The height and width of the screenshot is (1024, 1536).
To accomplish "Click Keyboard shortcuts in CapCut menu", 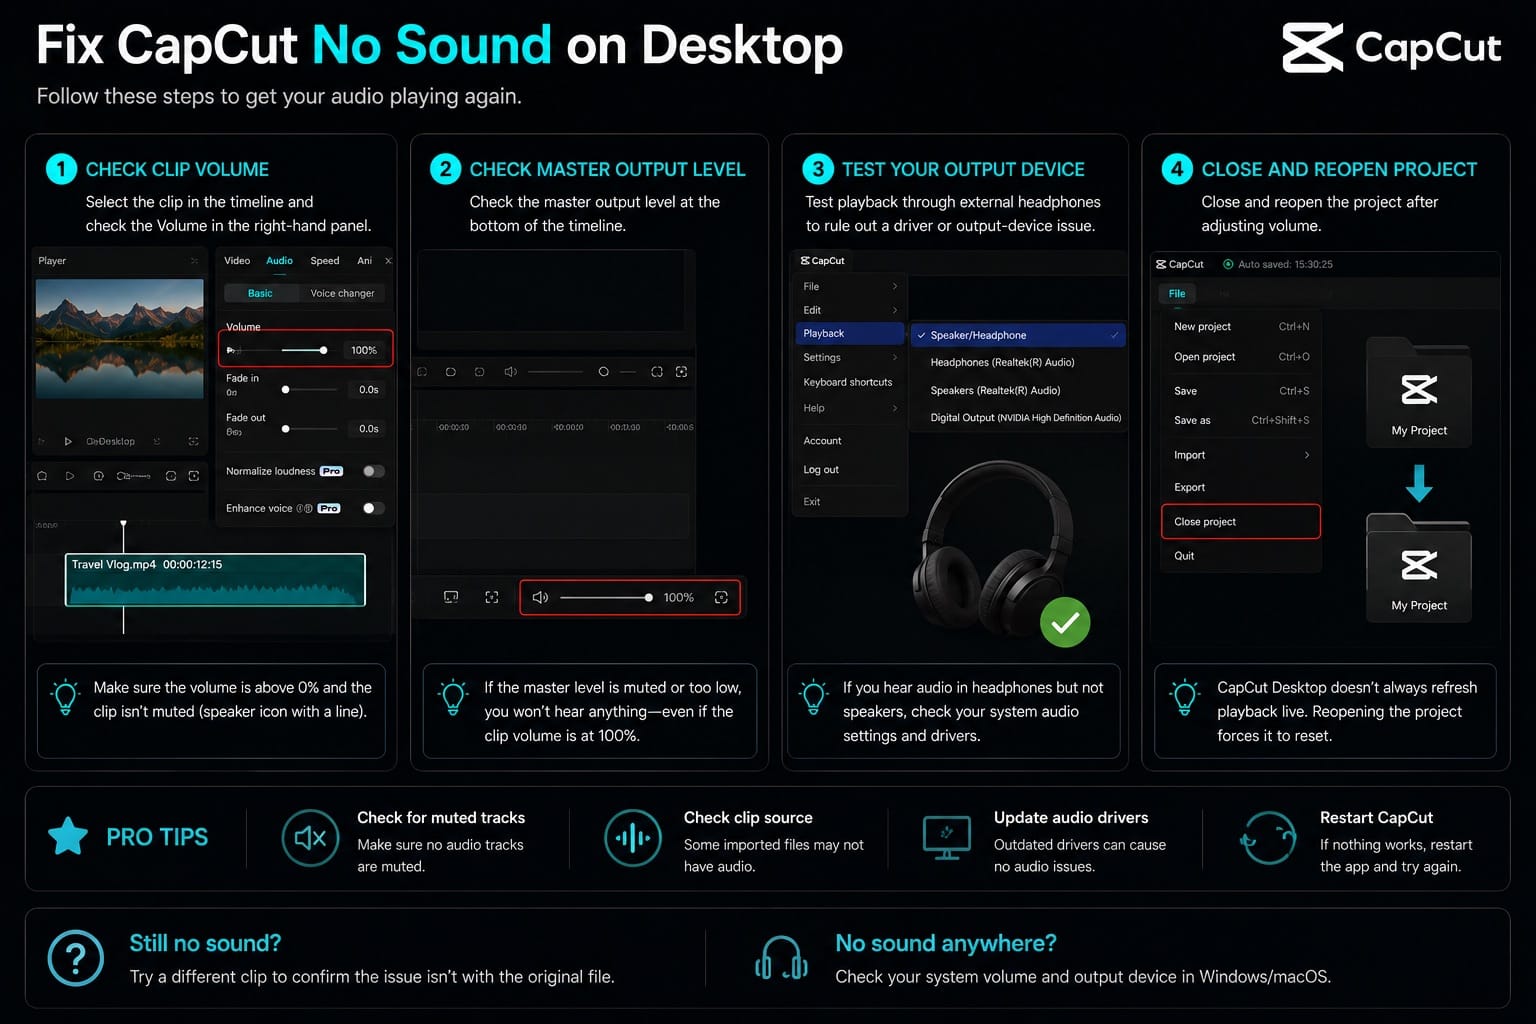I will [848, 382].
